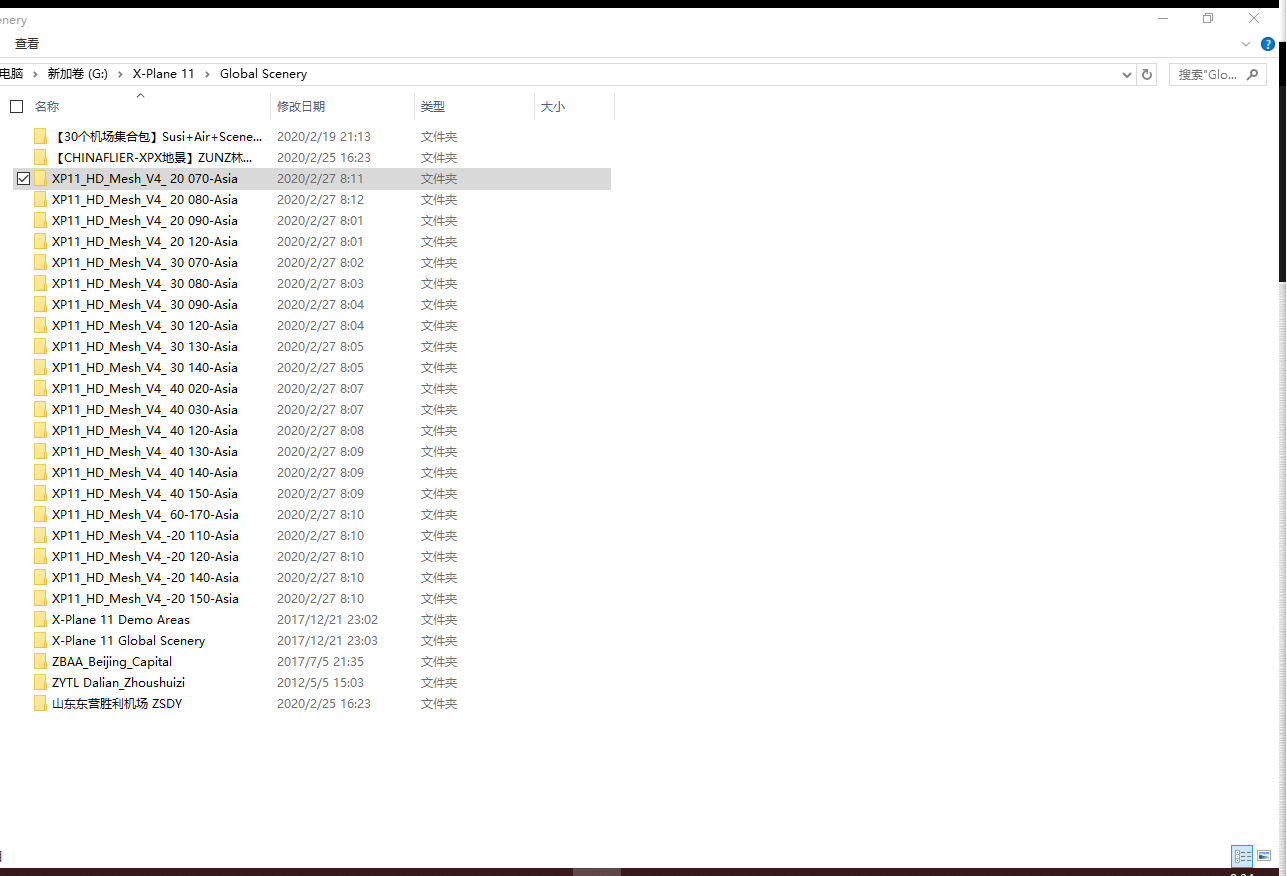1287x876 pixels.
Task: Click the vertical scrollbar thumb
Action: [1281, 160]
